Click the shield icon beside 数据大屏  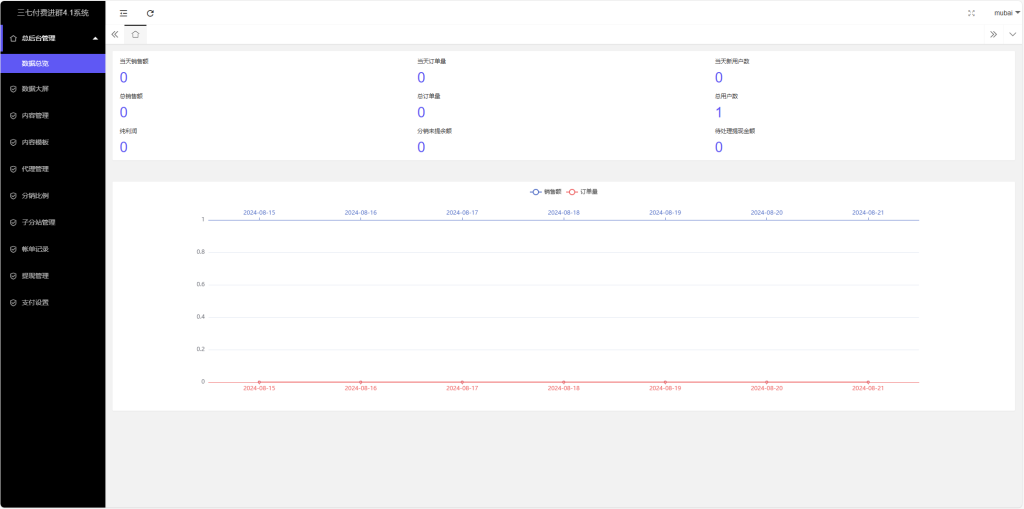click(13, 89)
